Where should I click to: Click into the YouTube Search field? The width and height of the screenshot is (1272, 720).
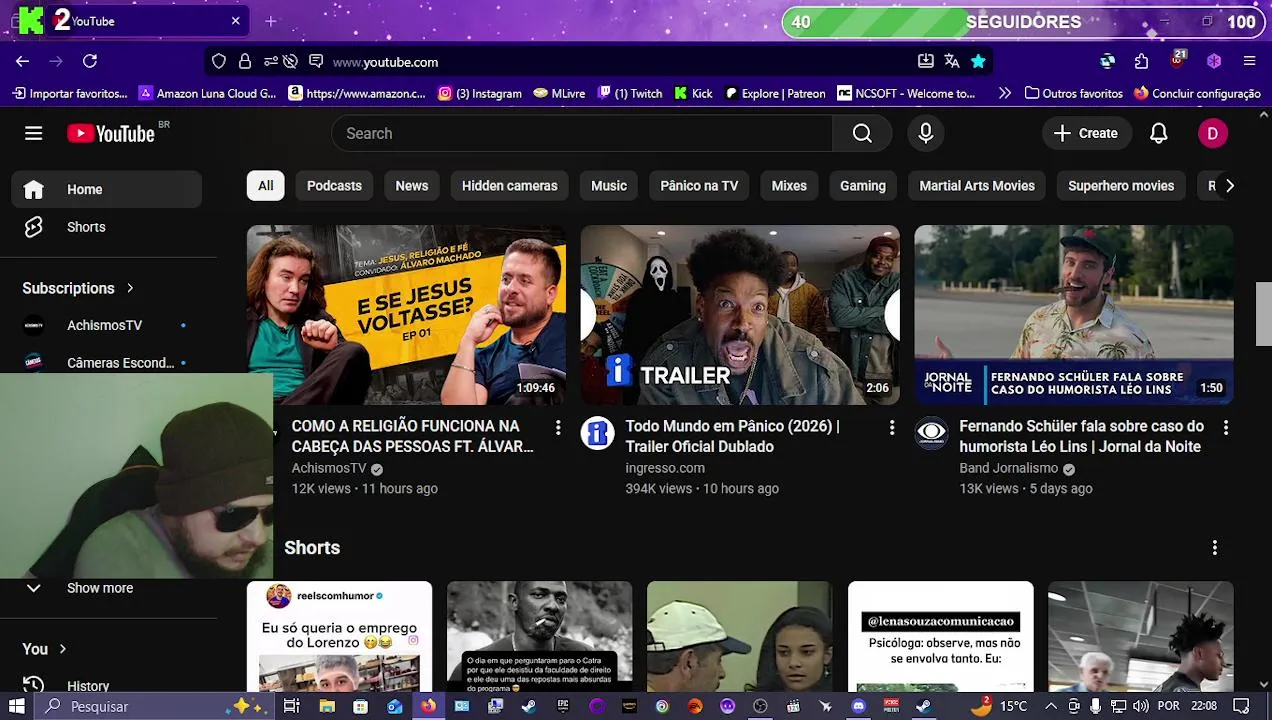click(x=582, y=133)
